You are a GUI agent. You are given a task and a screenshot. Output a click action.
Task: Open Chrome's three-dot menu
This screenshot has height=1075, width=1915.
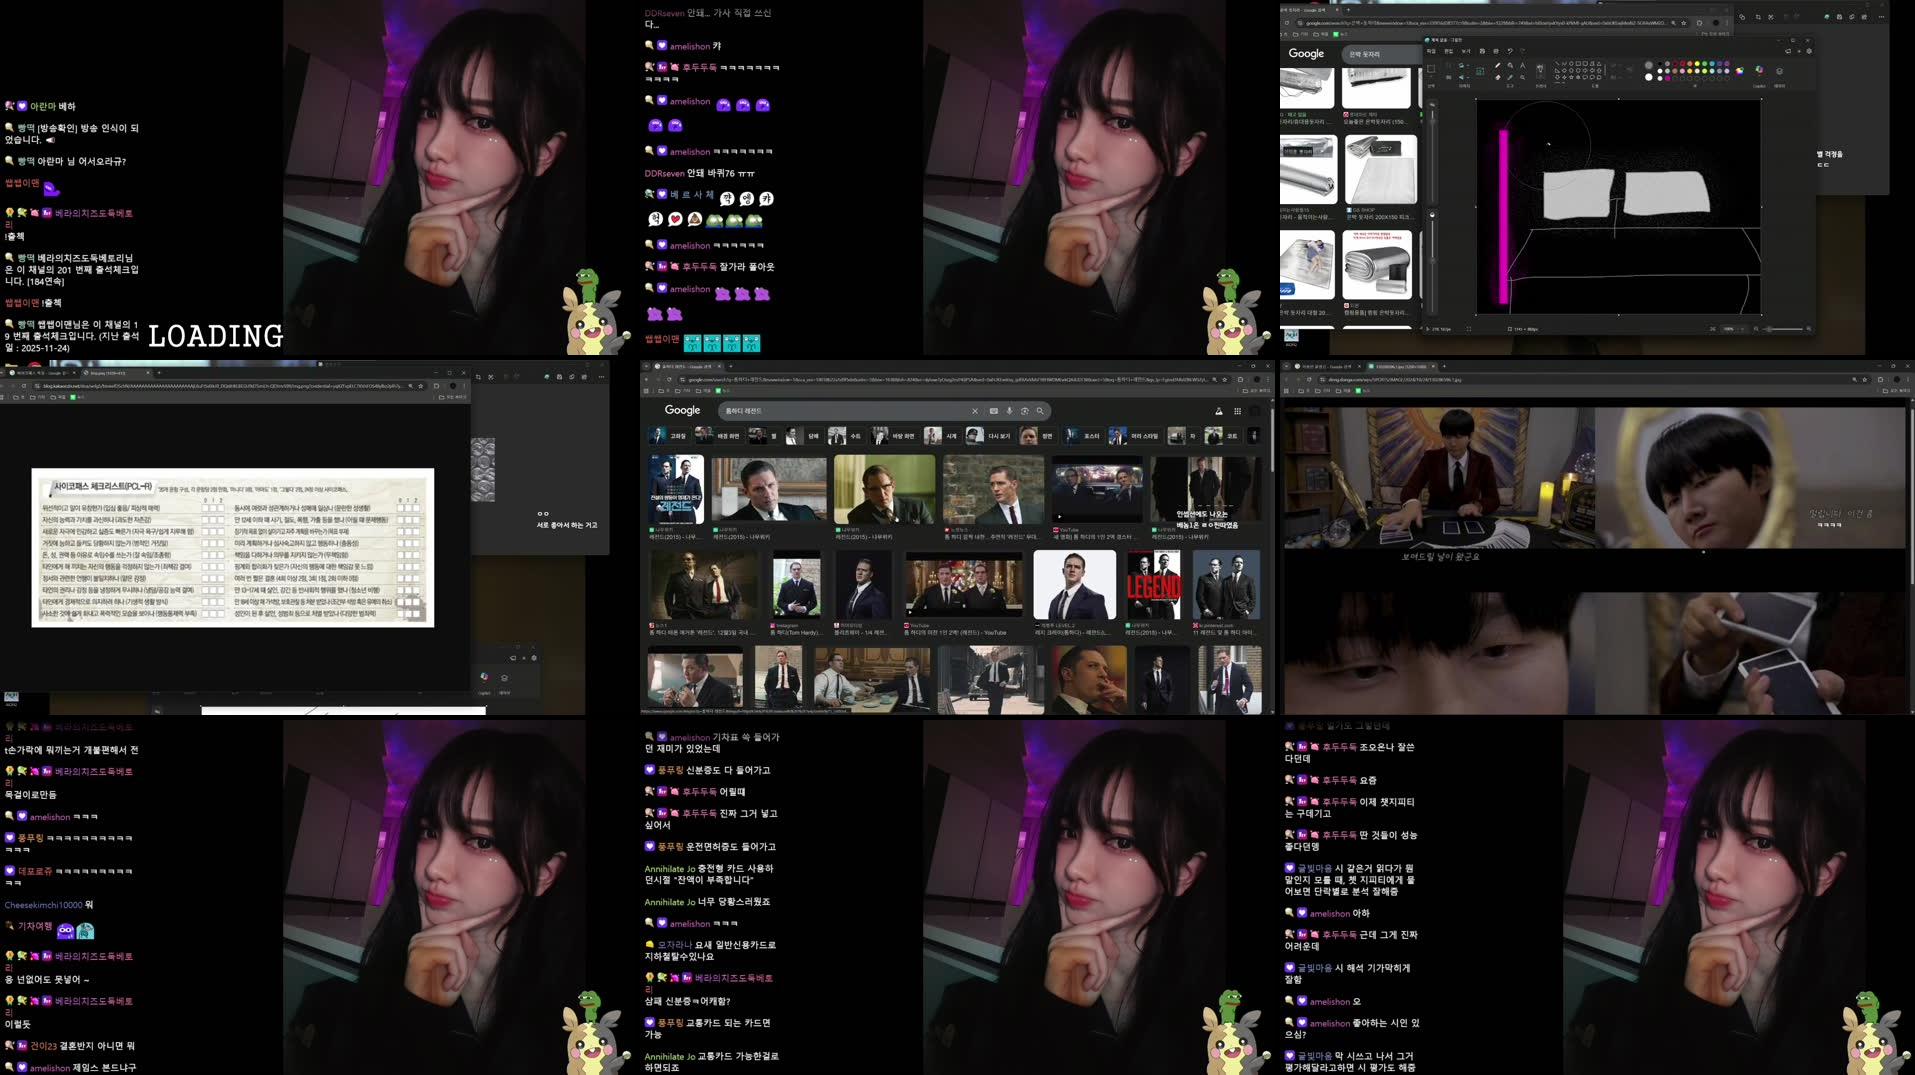pos(1268,380)
